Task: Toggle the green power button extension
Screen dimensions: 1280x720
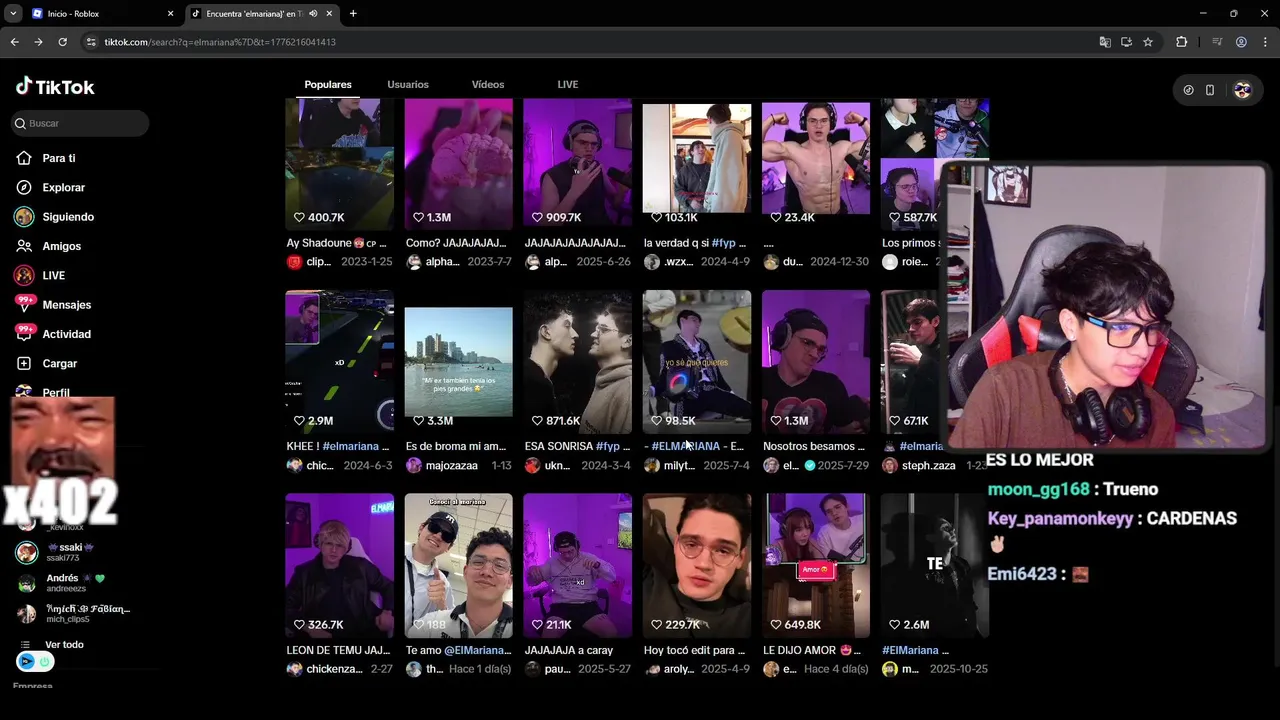Action: click(x=45, y=661)
